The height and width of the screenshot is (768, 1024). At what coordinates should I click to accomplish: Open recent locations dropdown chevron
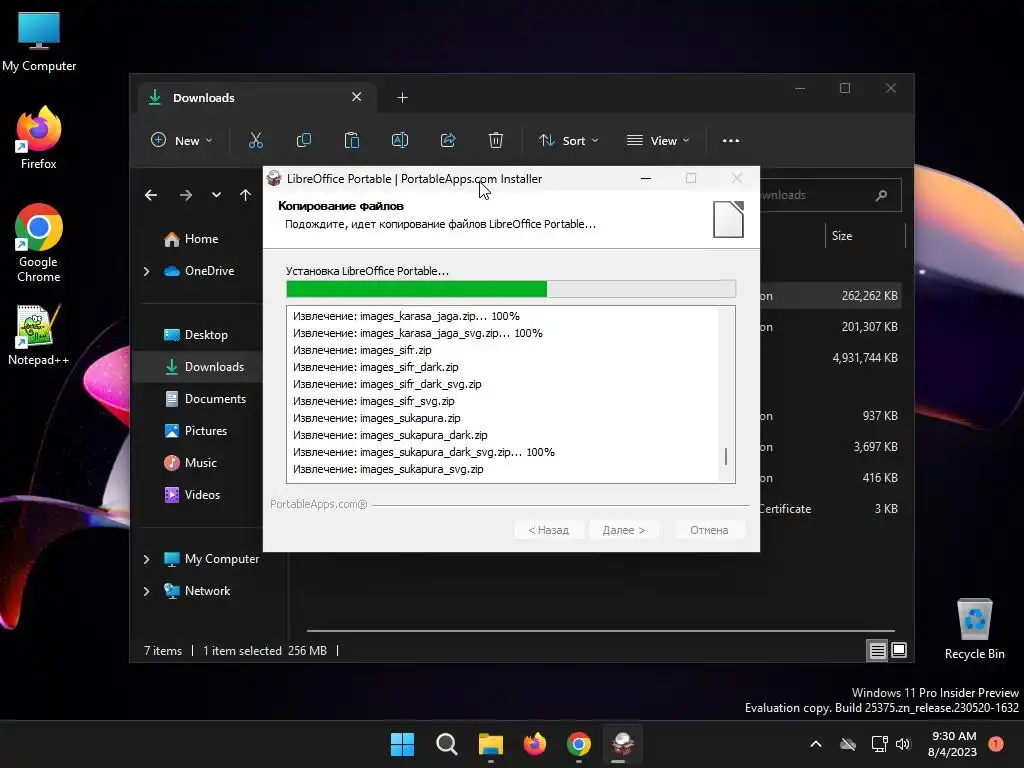pyautogui.click(x=216, y=195)
